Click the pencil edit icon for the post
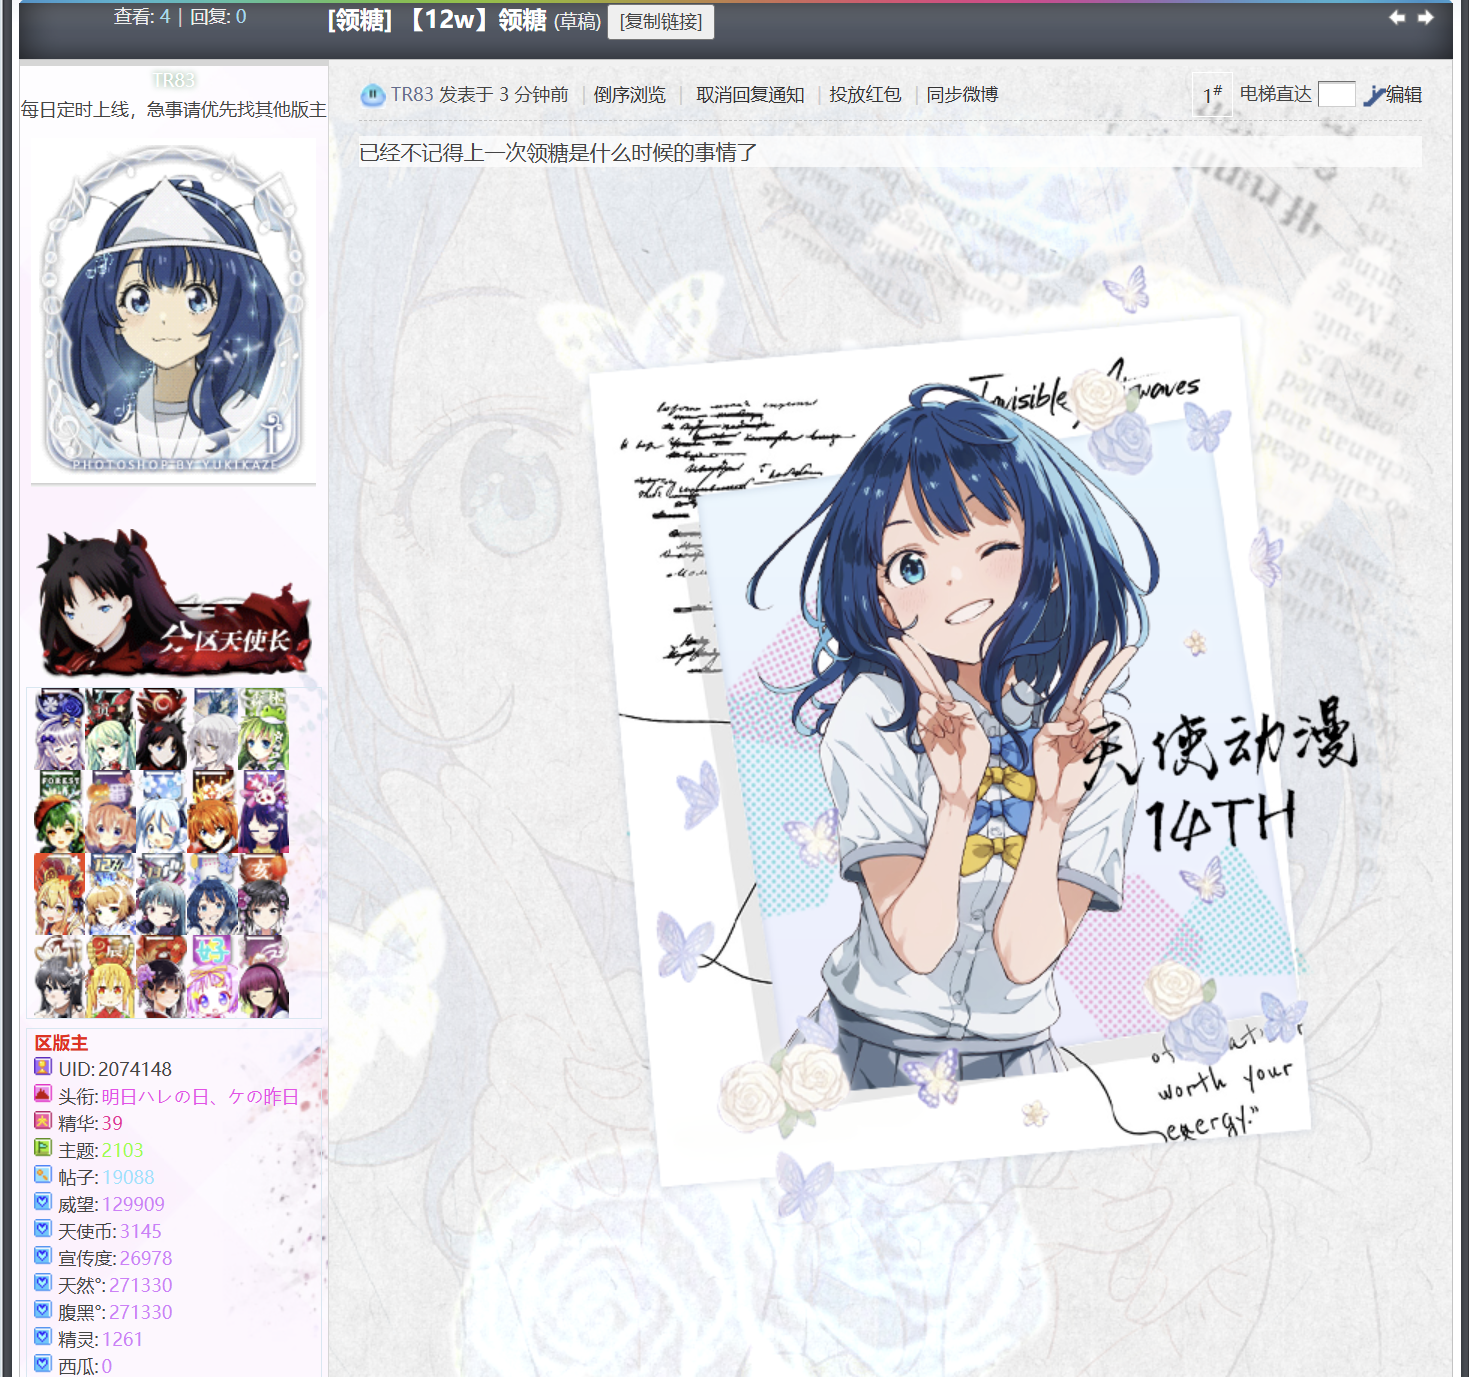1469x1377 pixels. tap(1374, 95)
